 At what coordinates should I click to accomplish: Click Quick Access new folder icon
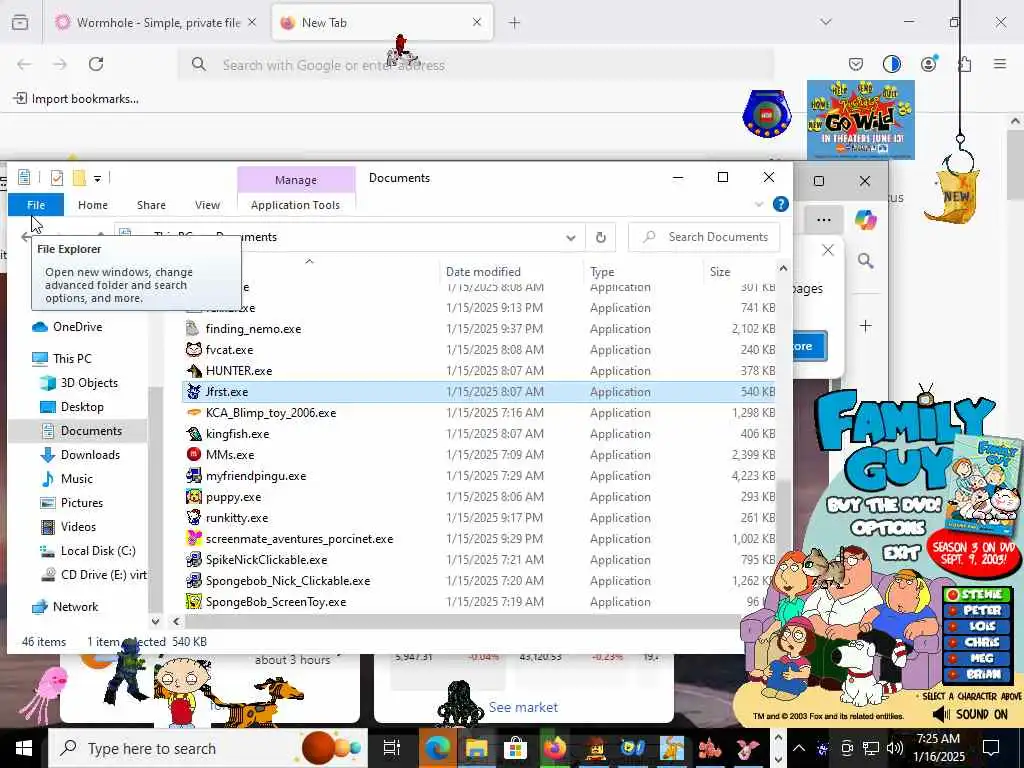tap(79, 178)
